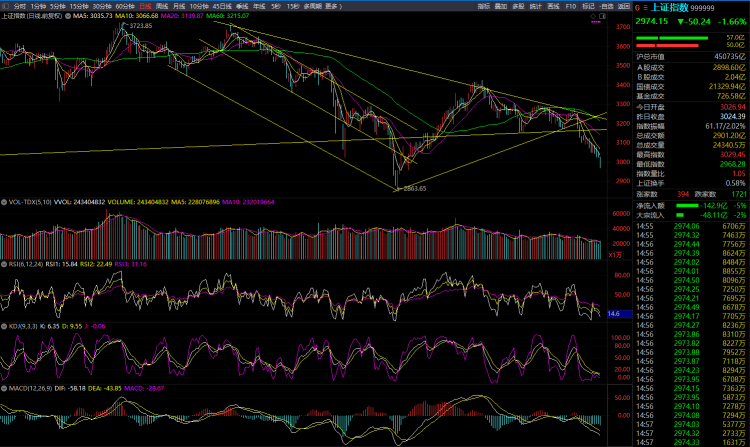Click the round icon beside MACD indicator label

(x=4, y=387)
